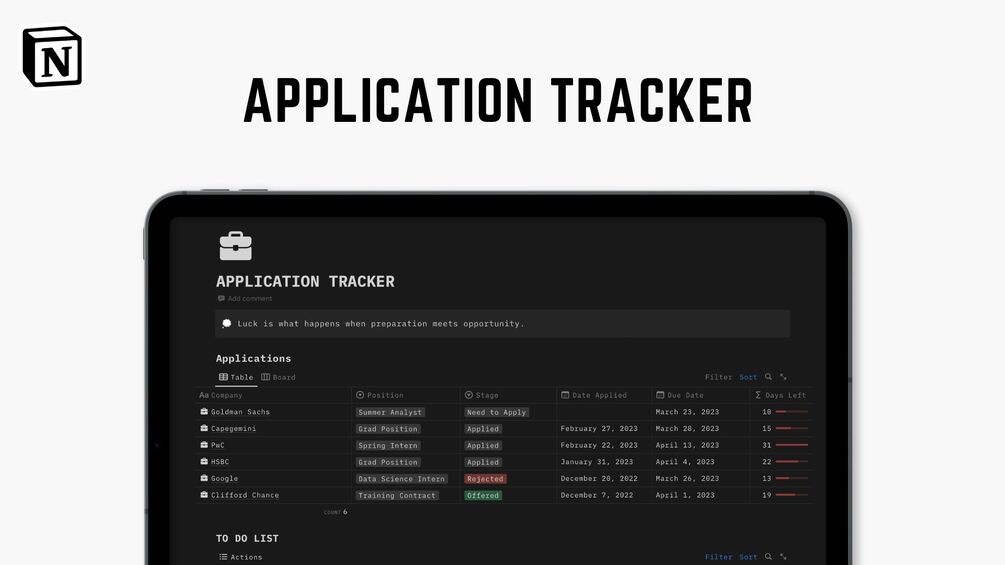Select the Data Science Intern tag
The image size is (1005, 565).
point(401,479)
